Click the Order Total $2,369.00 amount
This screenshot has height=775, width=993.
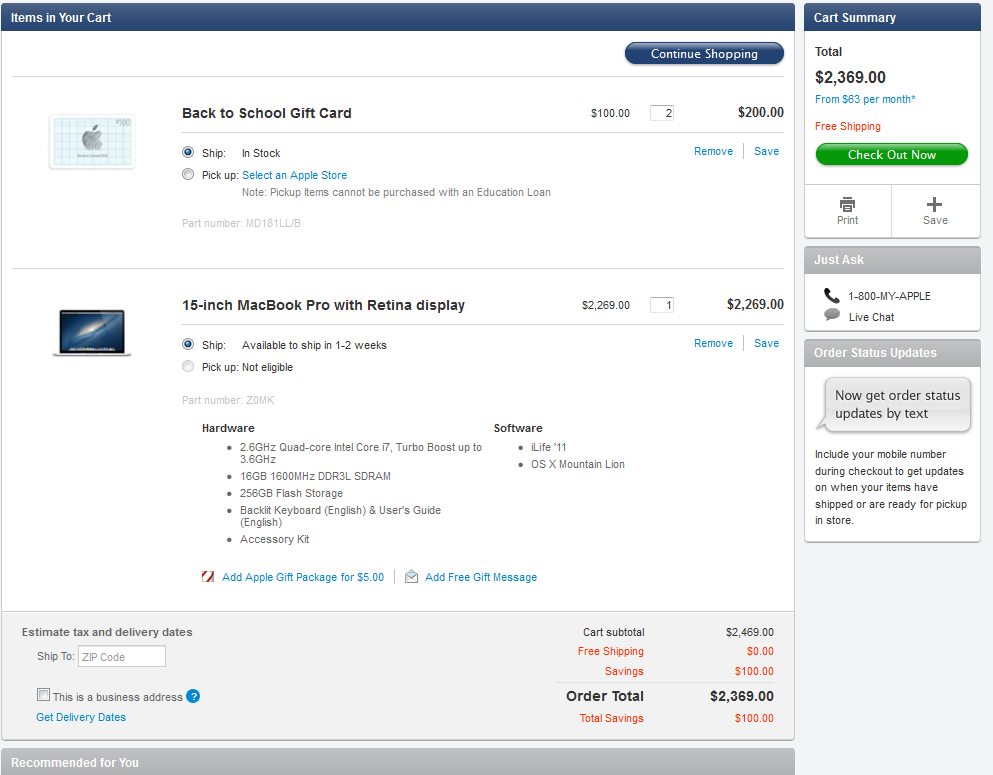tap(742, 696)
